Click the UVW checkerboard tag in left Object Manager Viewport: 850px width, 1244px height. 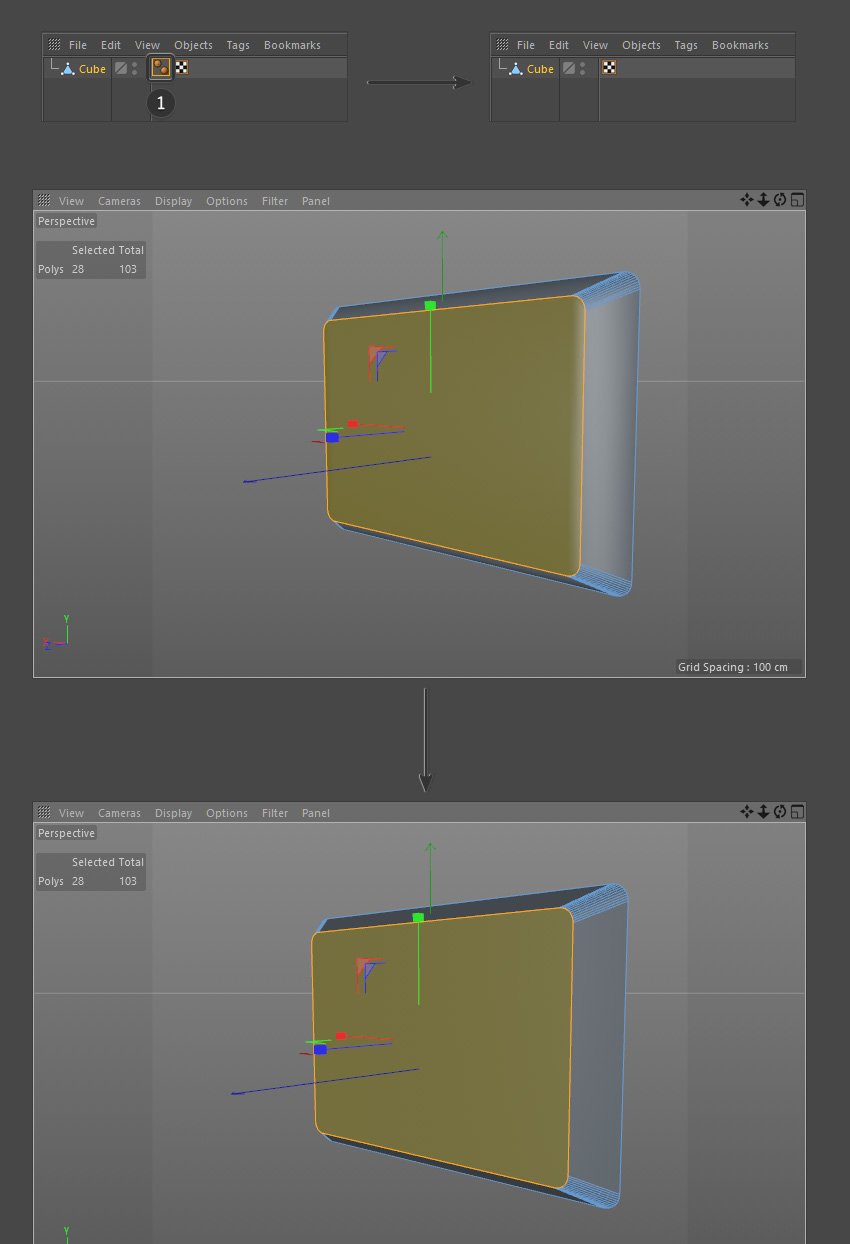[x=182, y=68]
